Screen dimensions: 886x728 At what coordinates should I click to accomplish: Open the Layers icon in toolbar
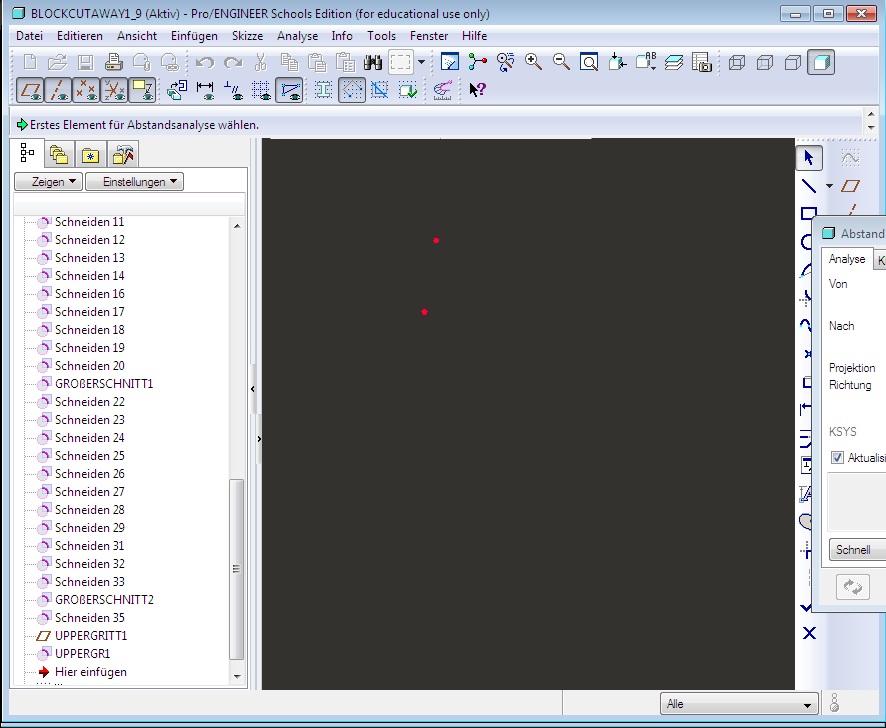tap(674, 62)
